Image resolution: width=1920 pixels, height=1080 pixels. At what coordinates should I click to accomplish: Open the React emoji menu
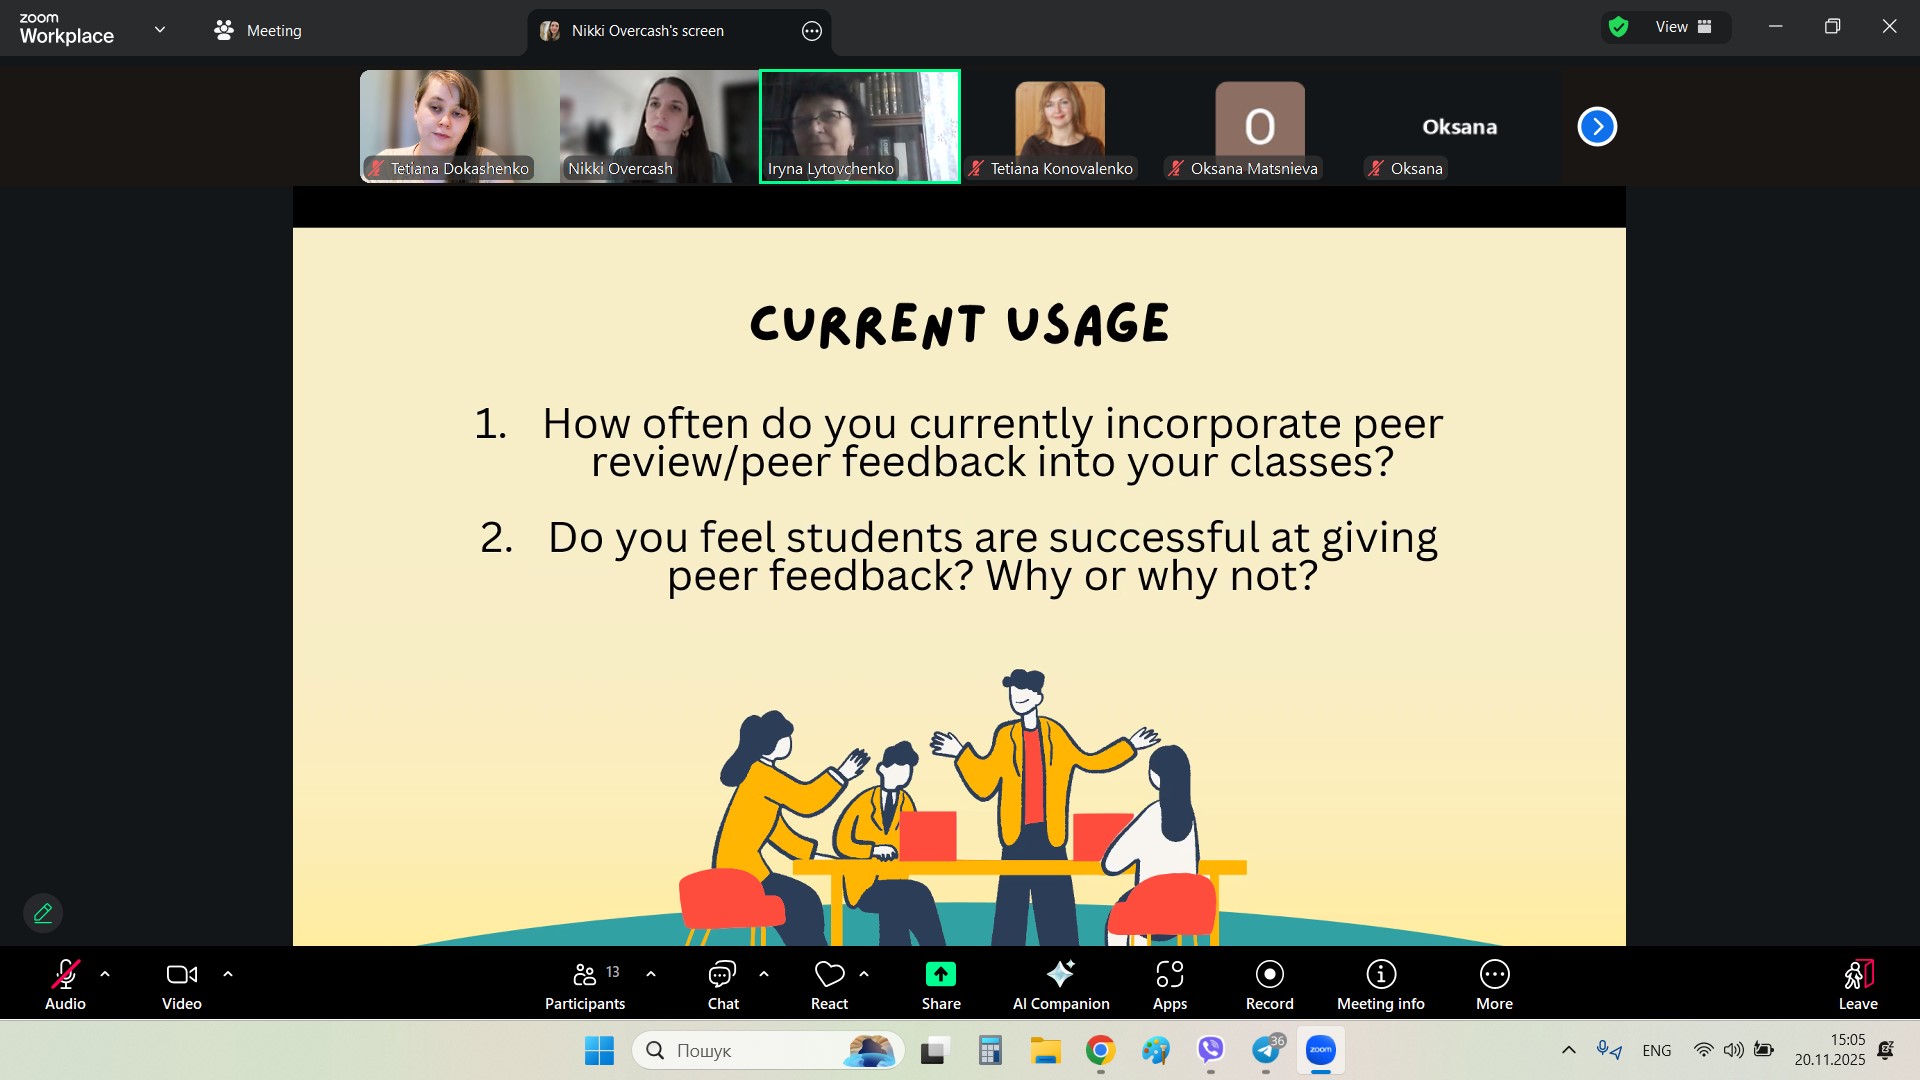pos(829,985)
